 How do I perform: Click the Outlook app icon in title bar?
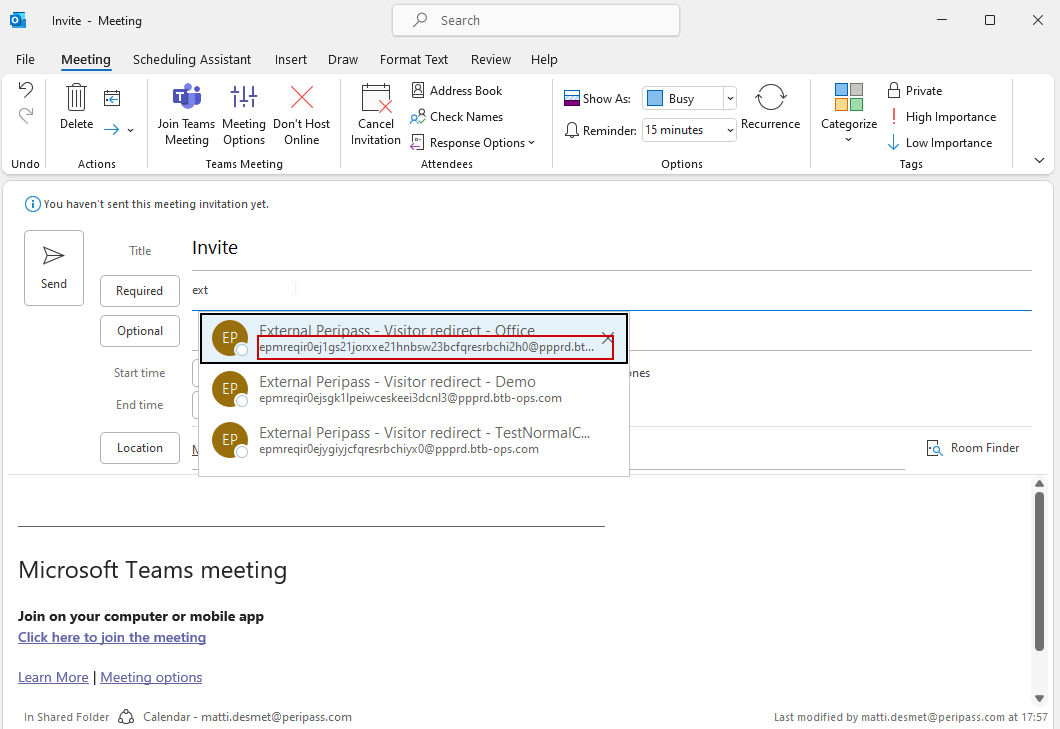[x=18, y=20]
